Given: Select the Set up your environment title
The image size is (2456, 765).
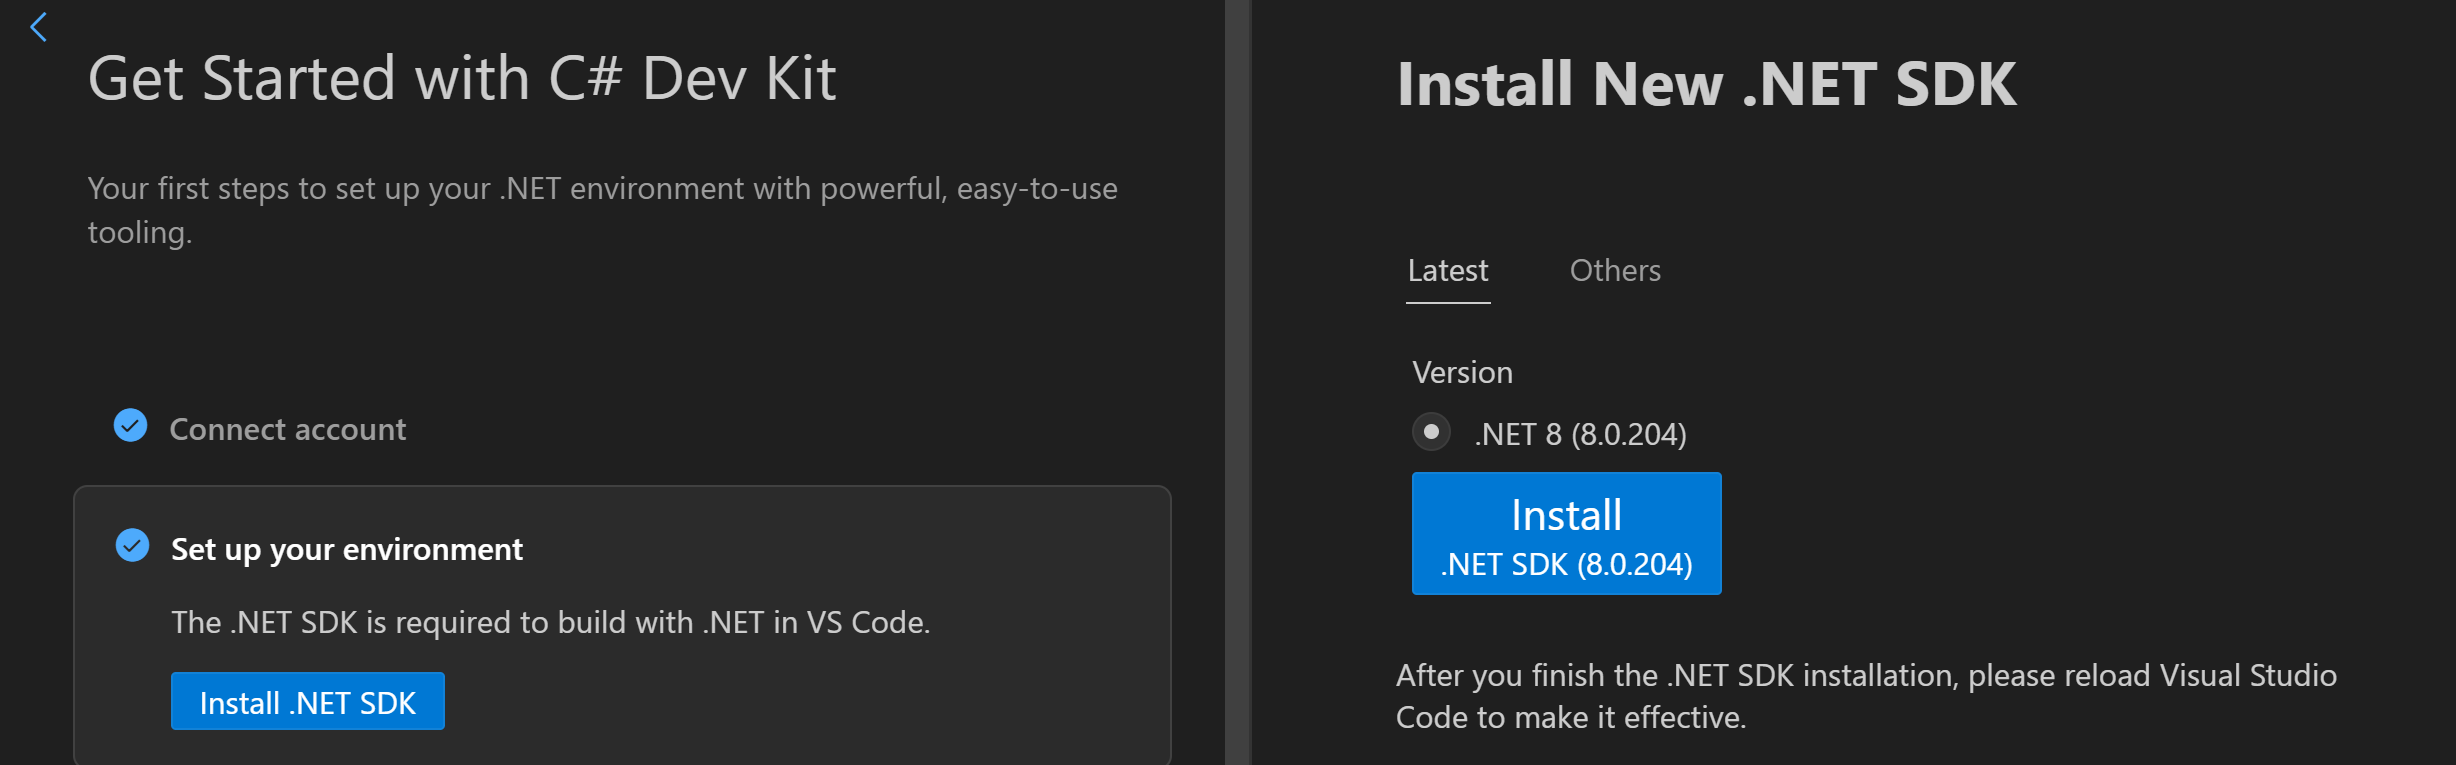Looking at the screenshot, I should coord(346,549).
